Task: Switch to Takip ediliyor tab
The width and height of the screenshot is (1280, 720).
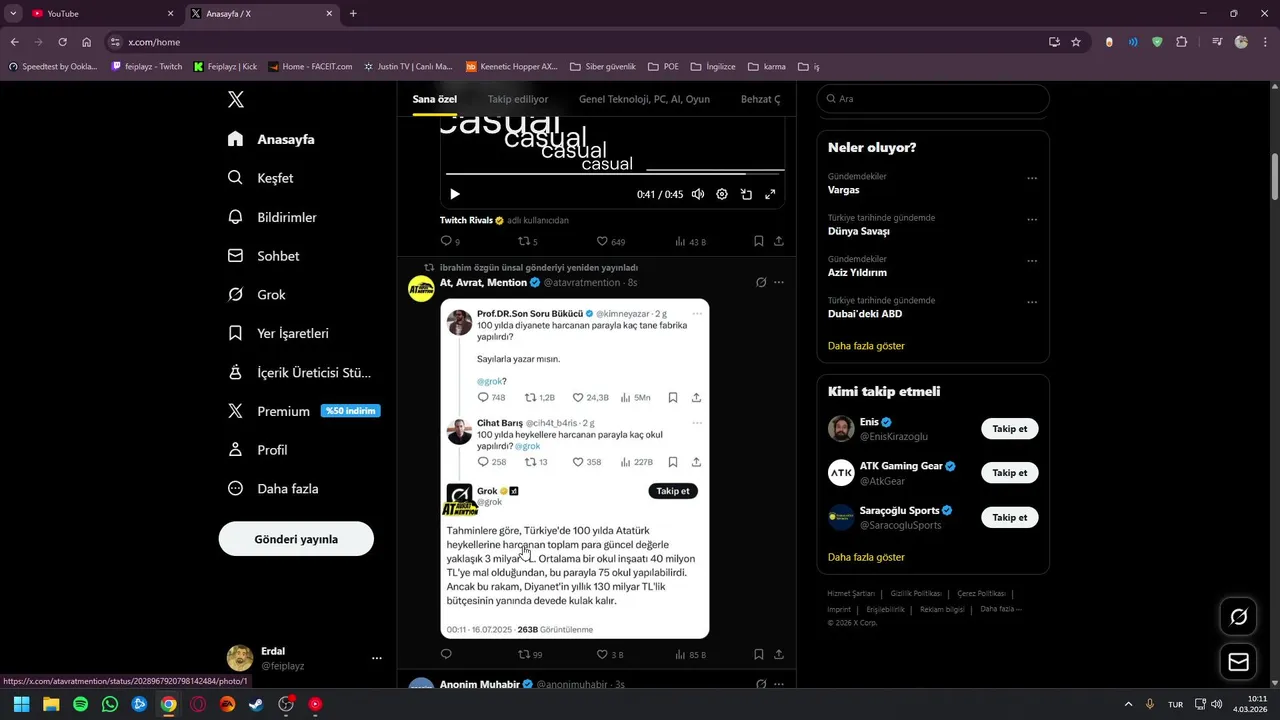Action: [518, 99]
